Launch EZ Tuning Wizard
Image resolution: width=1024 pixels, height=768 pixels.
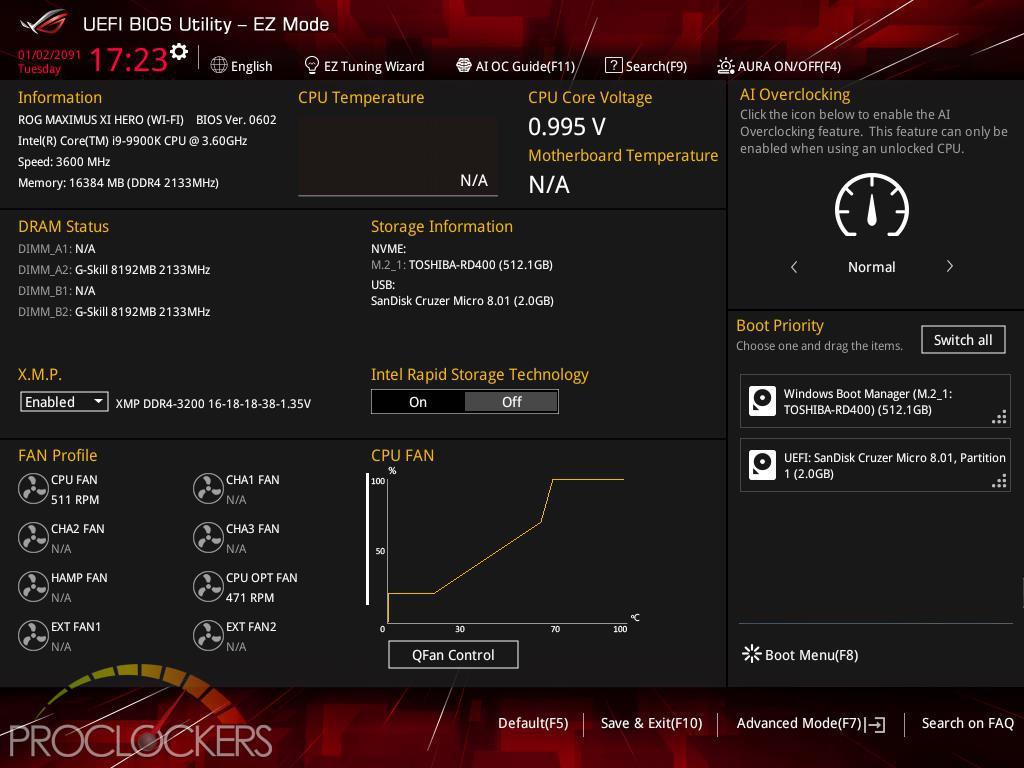(364, 66)
